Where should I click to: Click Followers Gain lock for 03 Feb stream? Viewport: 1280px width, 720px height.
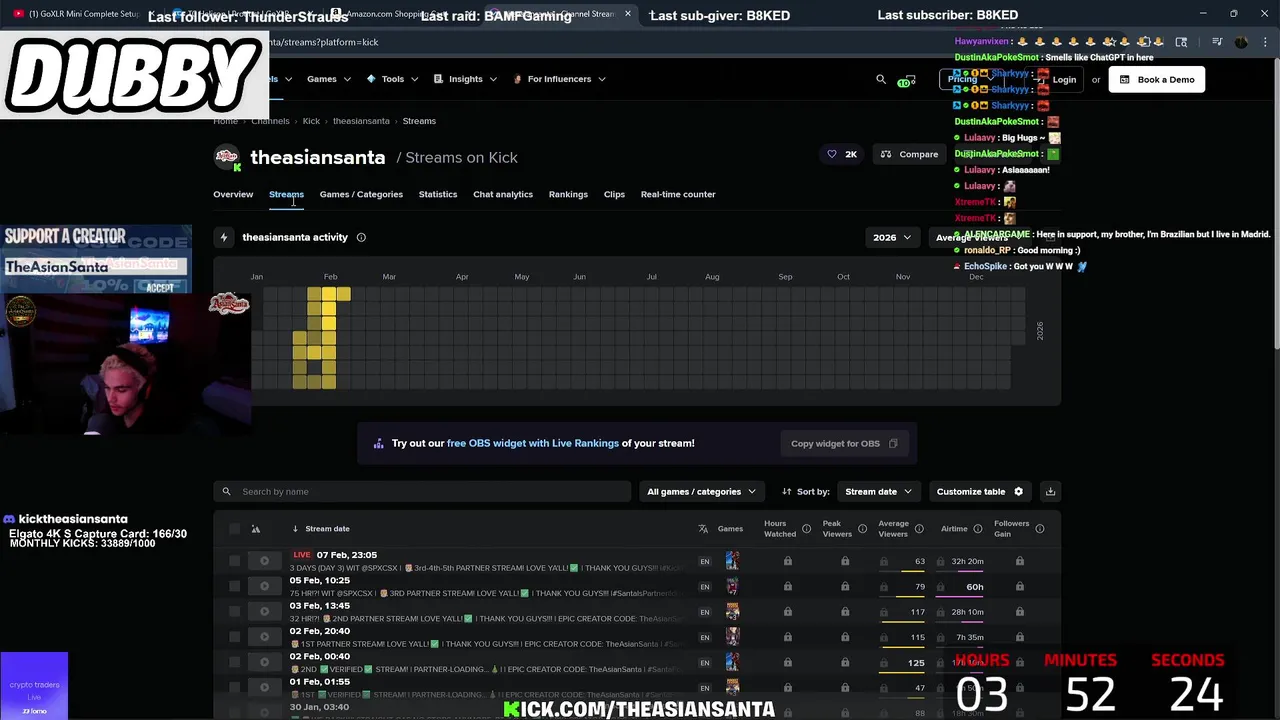click(1019, 612)
